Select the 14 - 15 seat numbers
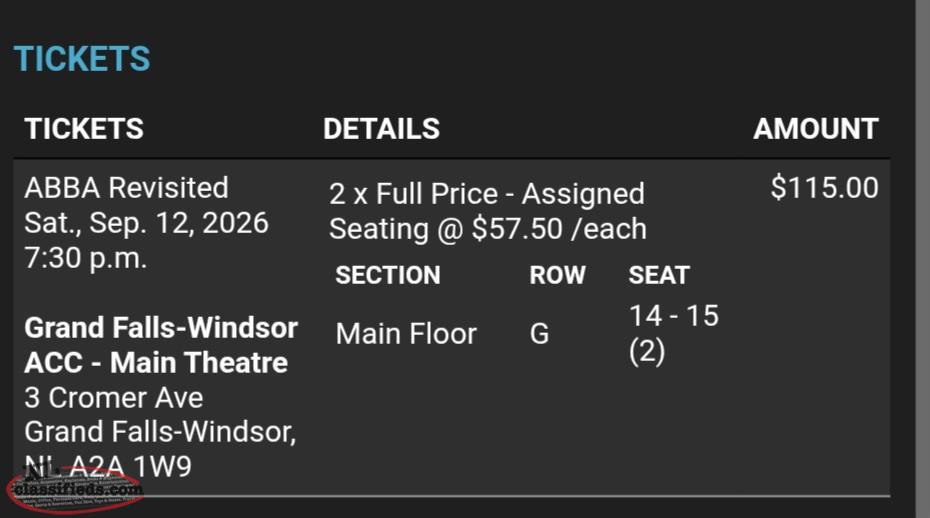Screen dimensions: 930x518 pos(674,316)
